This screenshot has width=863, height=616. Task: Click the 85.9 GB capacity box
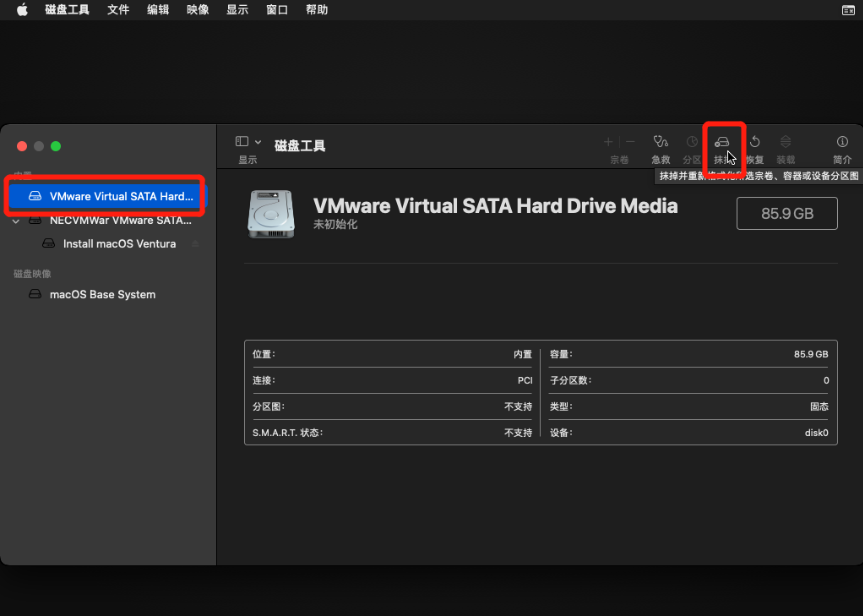point(787,214)
